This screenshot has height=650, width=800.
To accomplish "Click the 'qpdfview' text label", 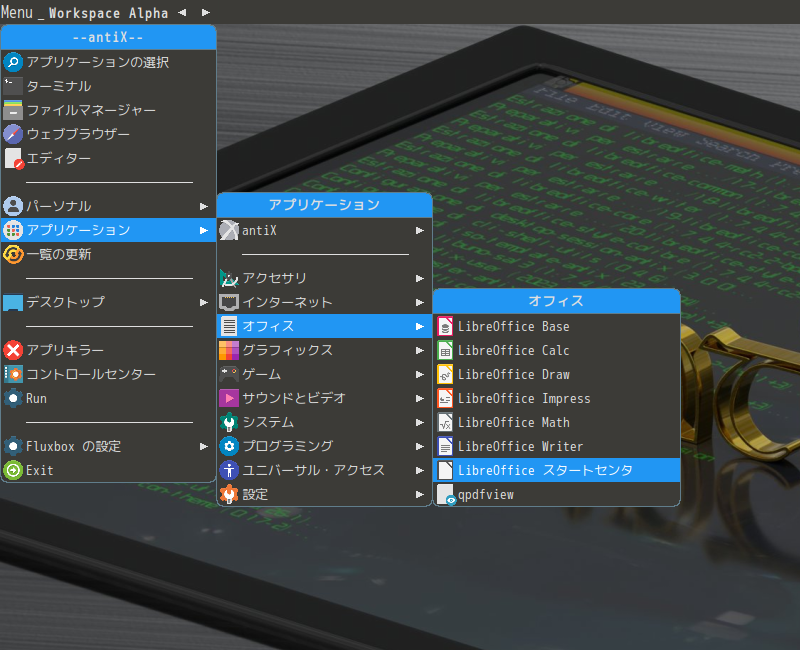I will point(486,494).
